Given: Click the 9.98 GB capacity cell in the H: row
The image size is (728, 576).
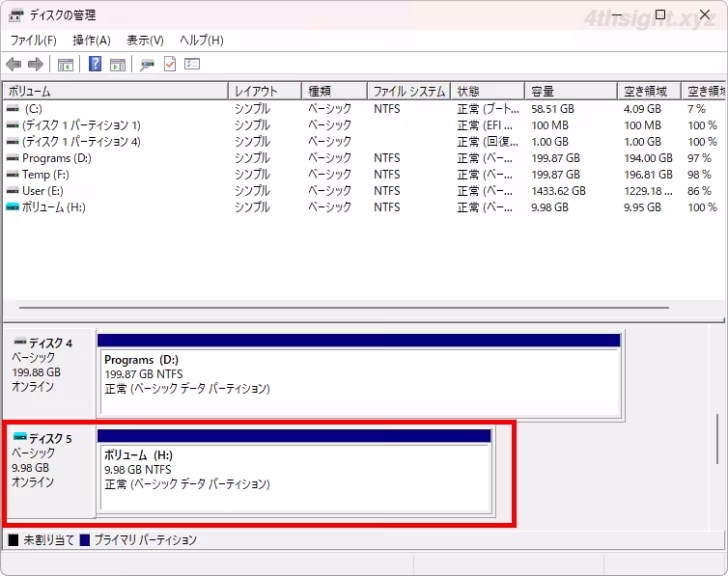Looking at the screenshot, I should pos(550,207).
